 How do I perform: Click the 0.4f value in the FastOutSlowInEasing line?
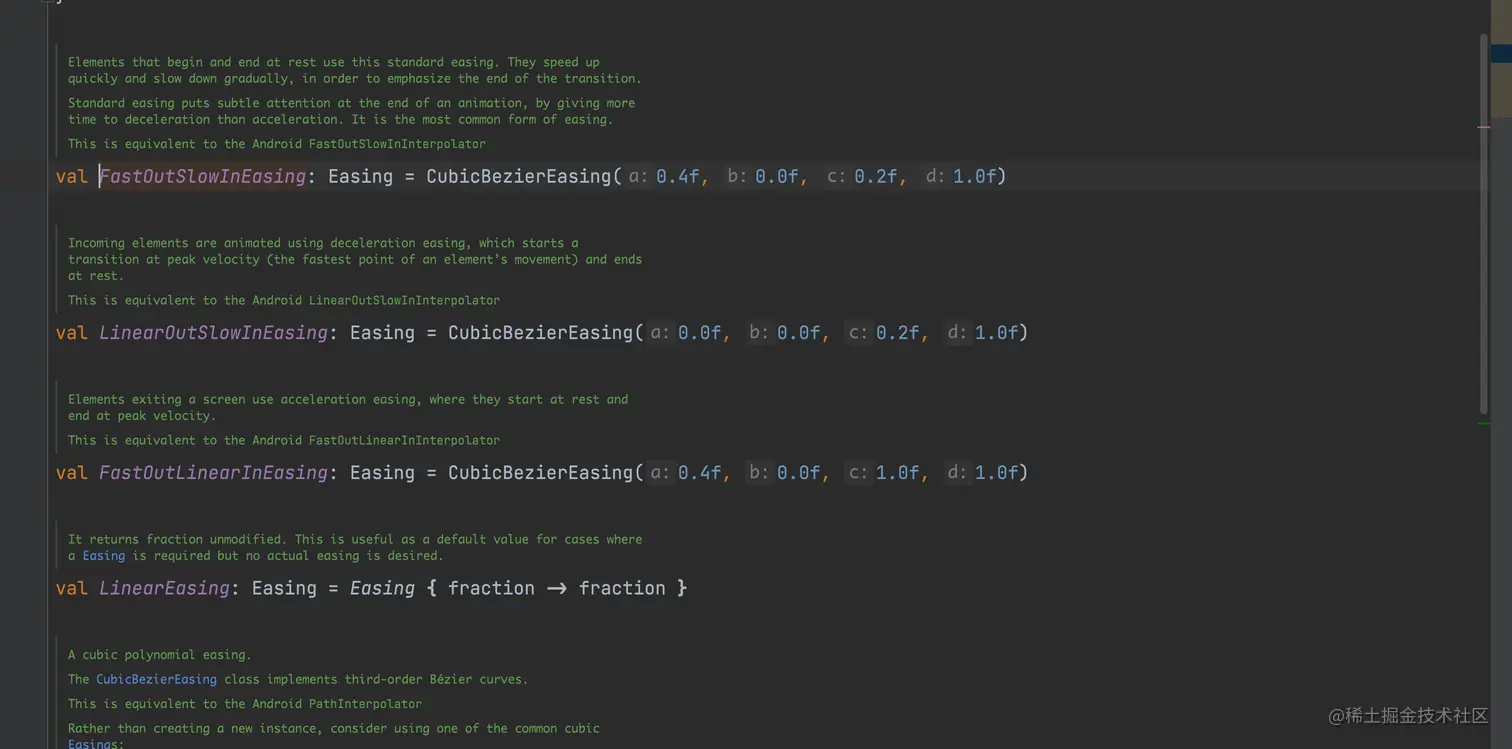678,177
